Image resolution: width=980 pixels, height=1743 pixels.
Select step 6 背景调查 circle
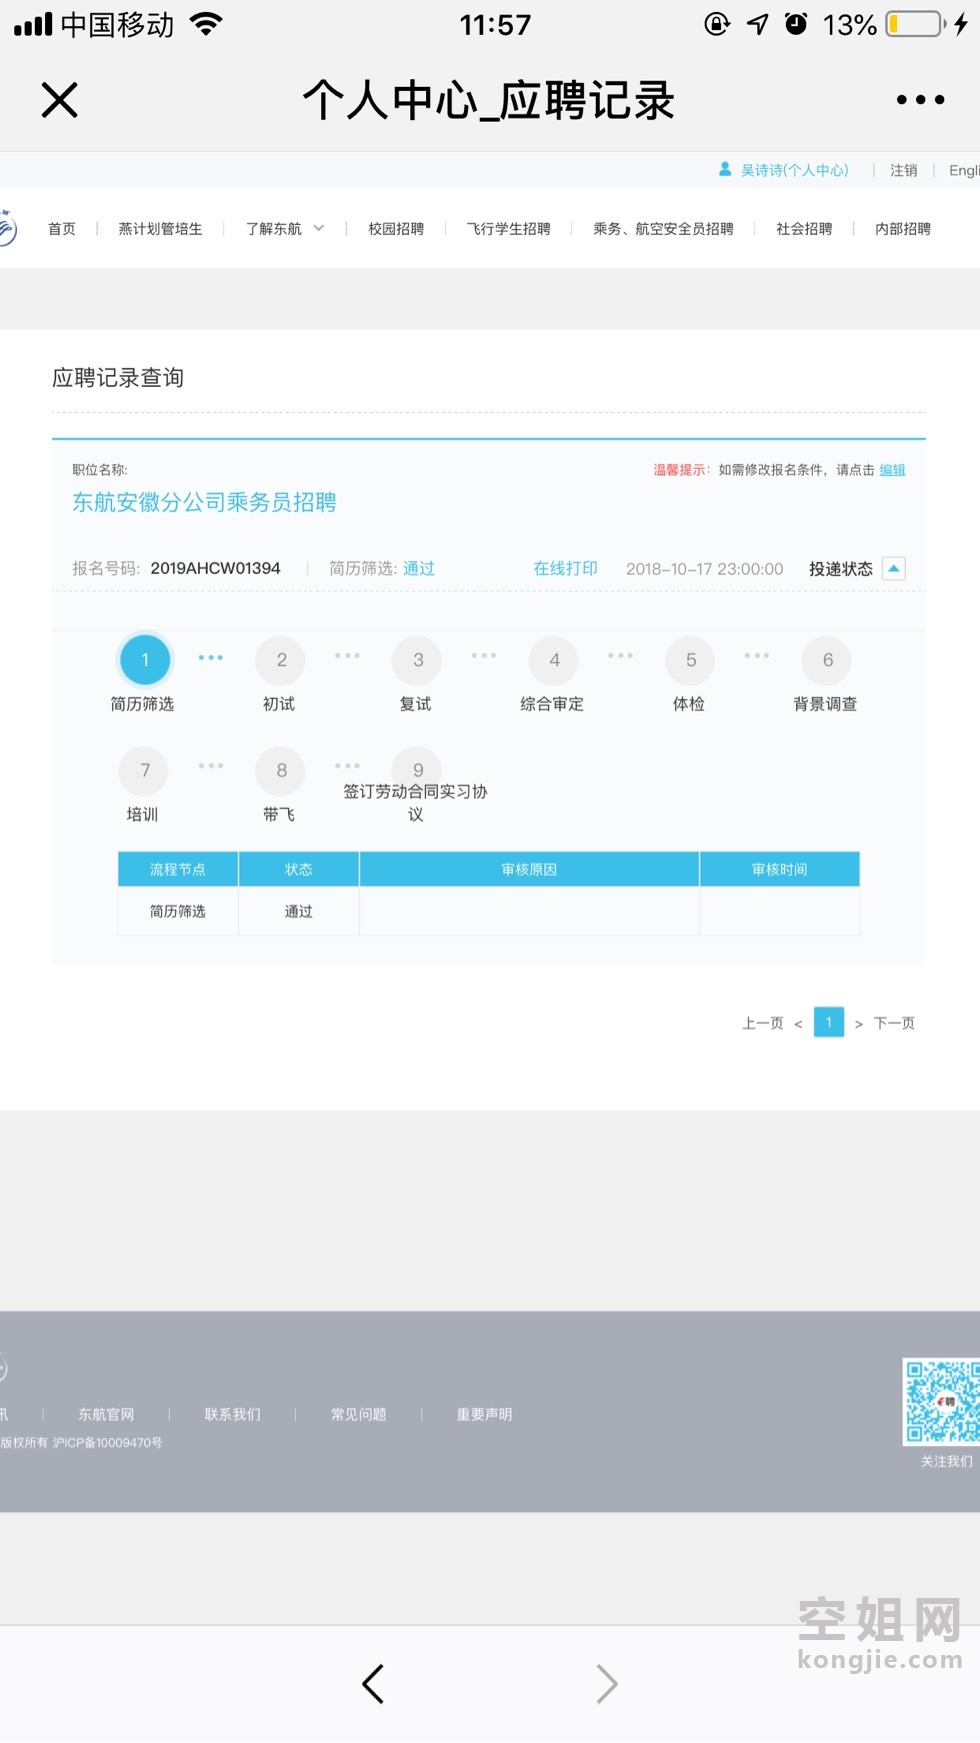827,660
